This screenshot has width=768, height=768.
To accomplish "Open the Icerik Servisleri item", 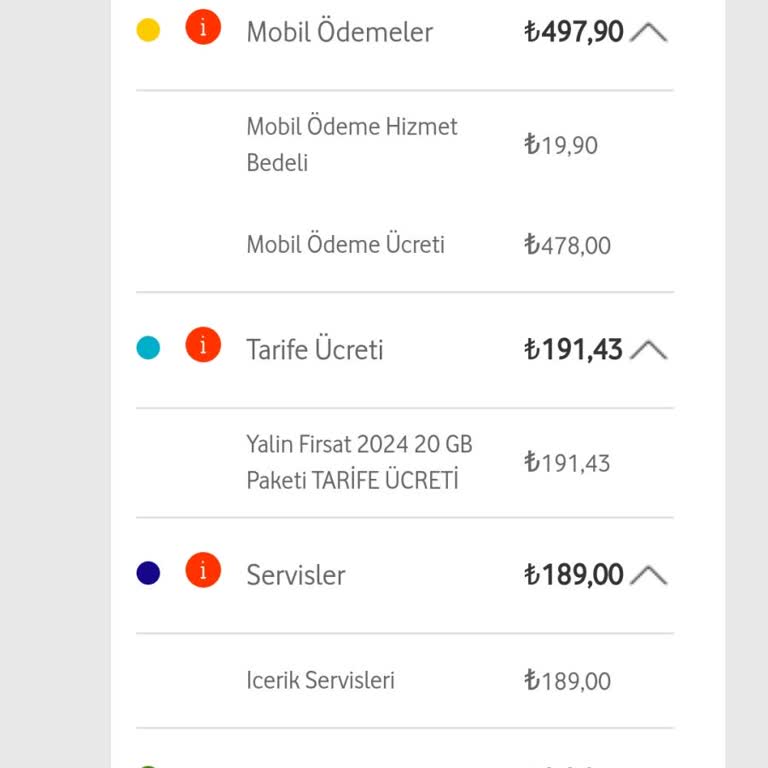I will [x=405, y=680].
